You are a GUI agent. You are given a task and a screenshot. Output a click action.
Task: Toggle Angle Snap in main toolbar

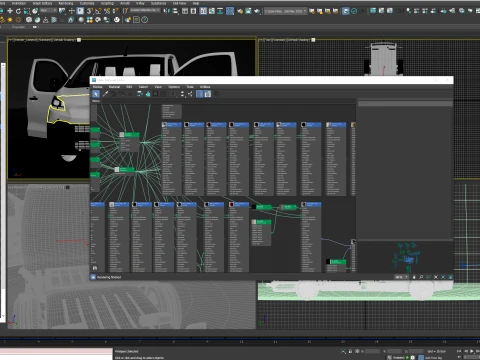pos(98,11)
